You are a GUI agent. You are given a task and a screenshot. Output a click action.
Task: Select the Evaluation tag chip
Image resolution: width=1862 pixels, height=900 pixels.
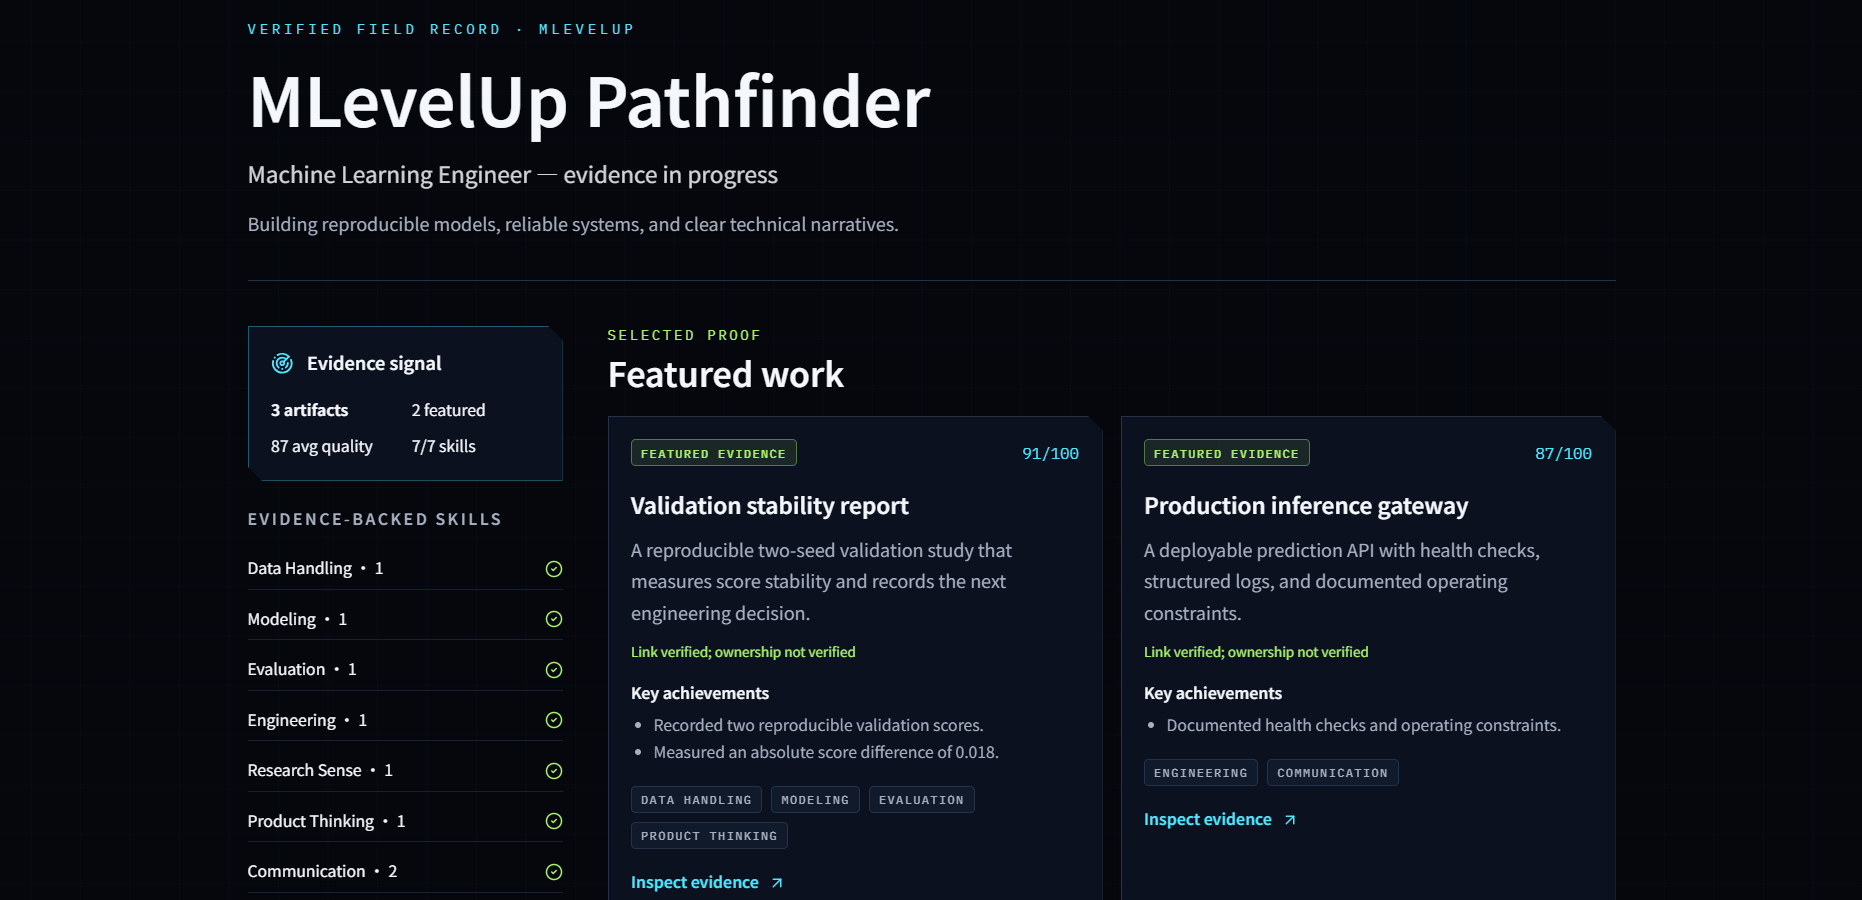921,800
